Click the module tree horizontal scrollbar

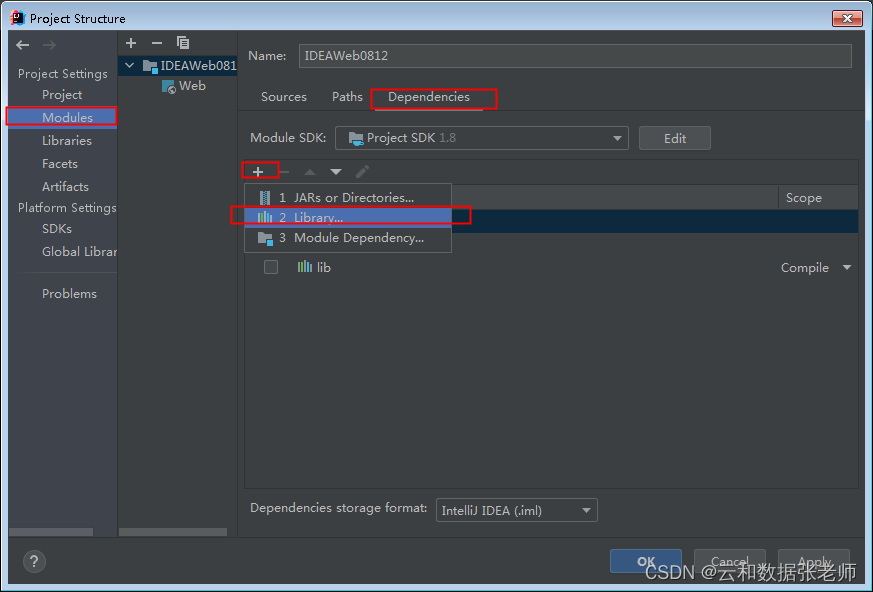(x=173, y=532)
